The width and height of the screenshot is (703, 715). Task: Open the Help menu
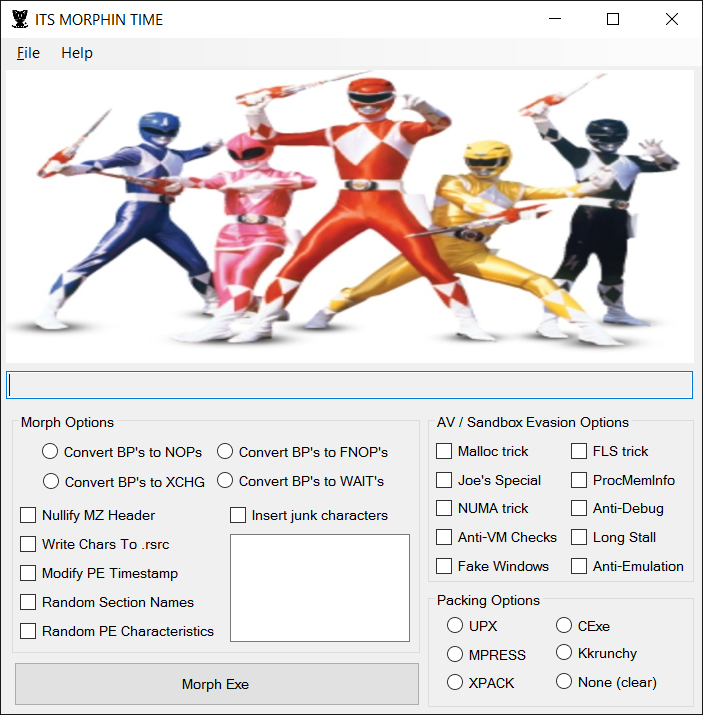[77, 53]
